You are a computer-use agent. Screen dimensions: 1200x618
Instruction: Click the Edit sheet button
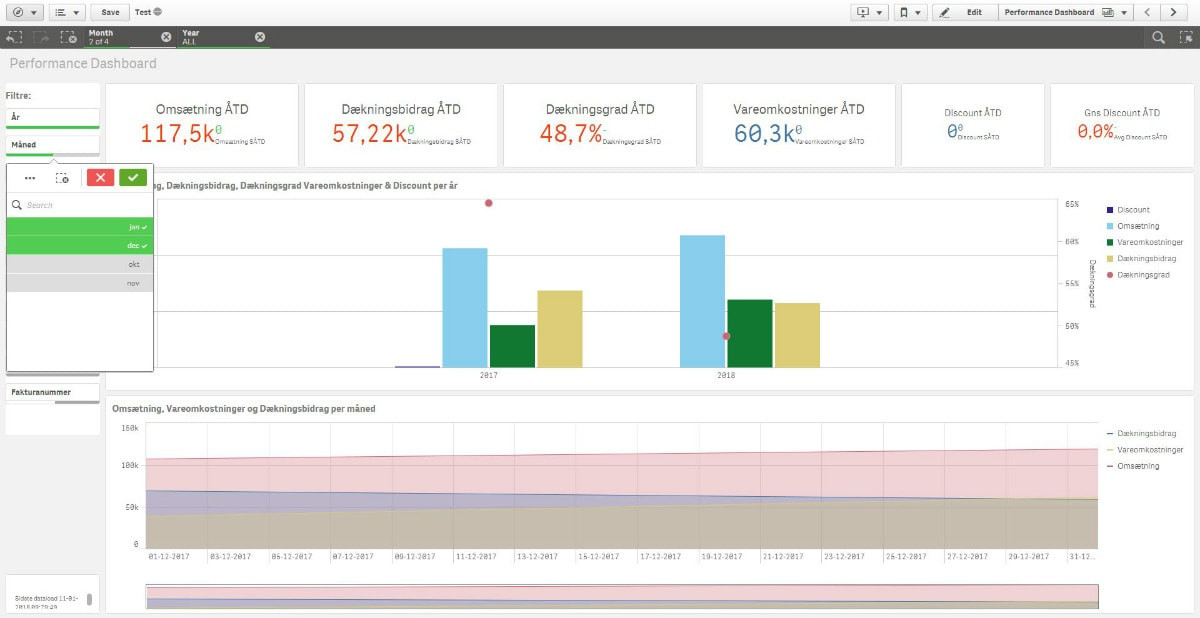tap(964, 12)
